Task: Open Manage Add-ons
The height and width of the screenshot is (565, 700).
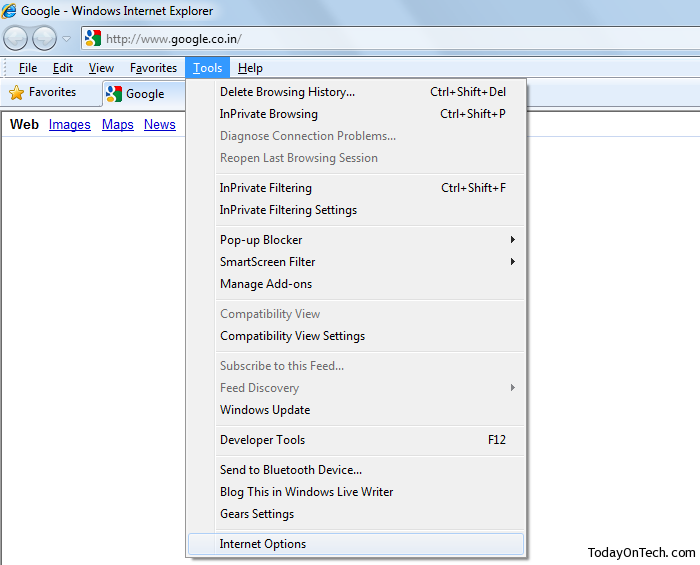Action: 356,284
